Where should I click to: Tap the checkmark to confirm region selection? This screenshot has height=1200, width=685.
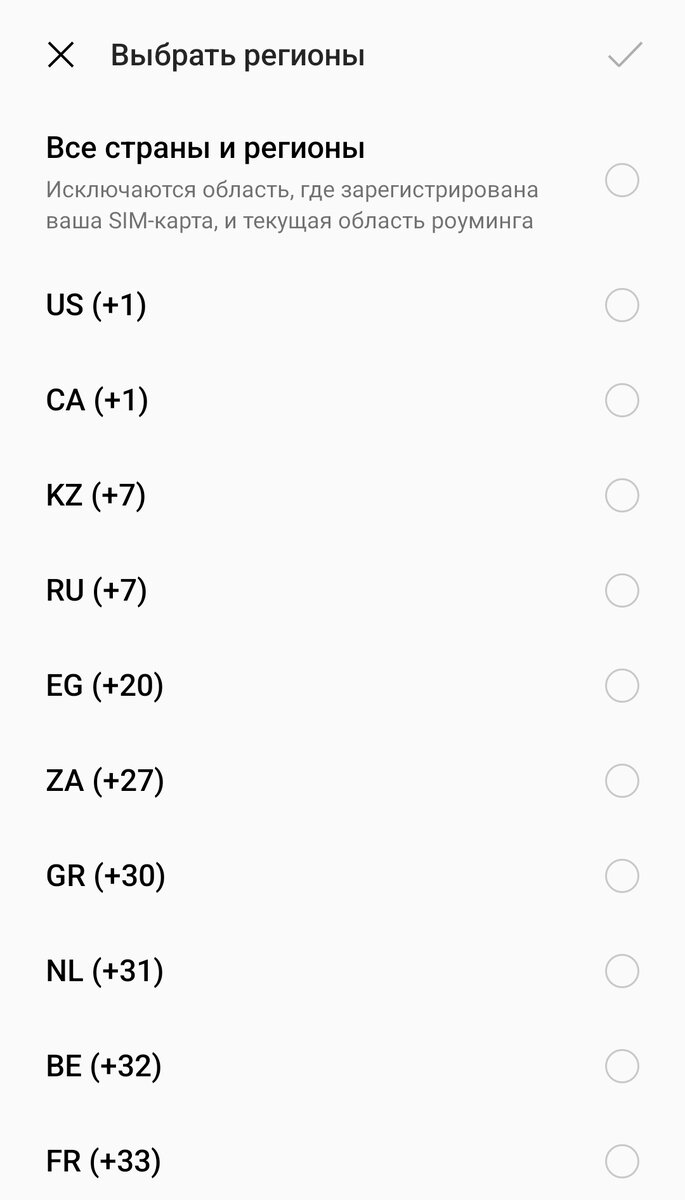624,55
